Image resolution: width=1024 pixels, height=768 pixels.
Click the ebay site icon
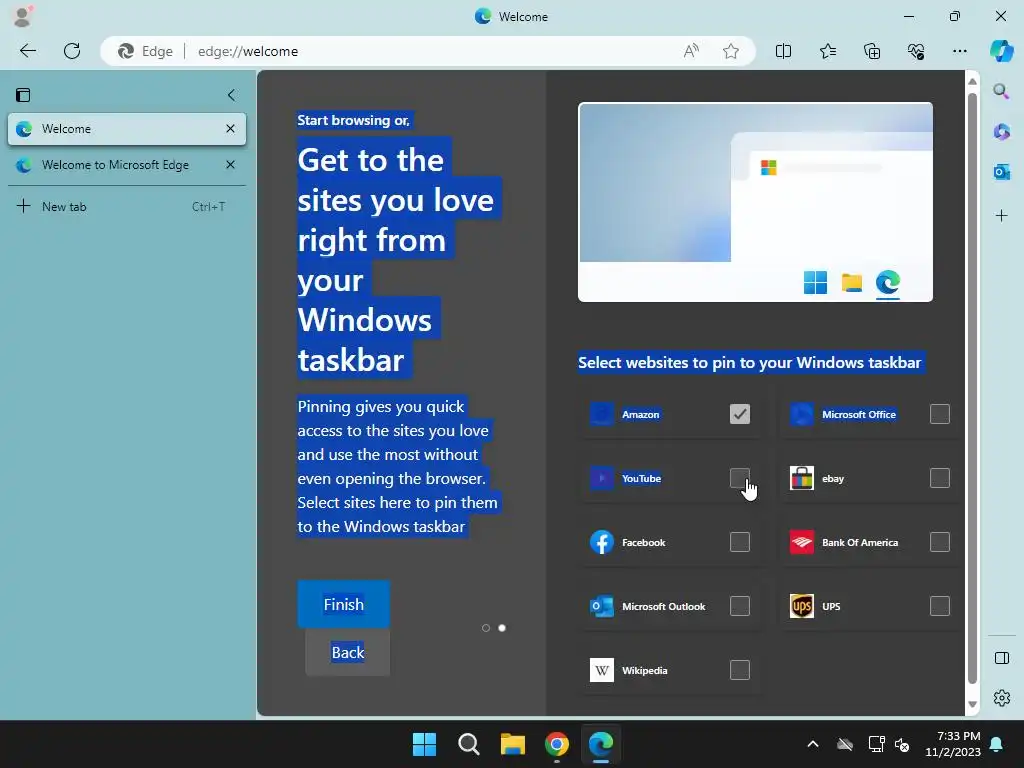click(x=801, y=478)
